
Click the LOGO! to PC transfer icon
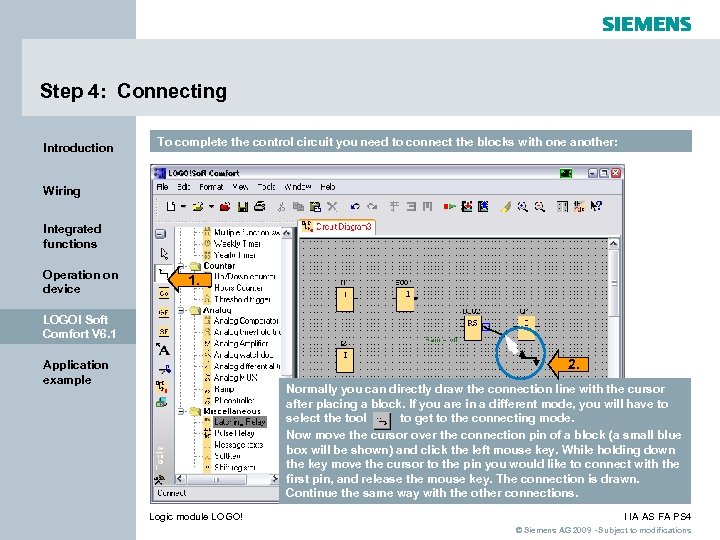coord(483,207)
